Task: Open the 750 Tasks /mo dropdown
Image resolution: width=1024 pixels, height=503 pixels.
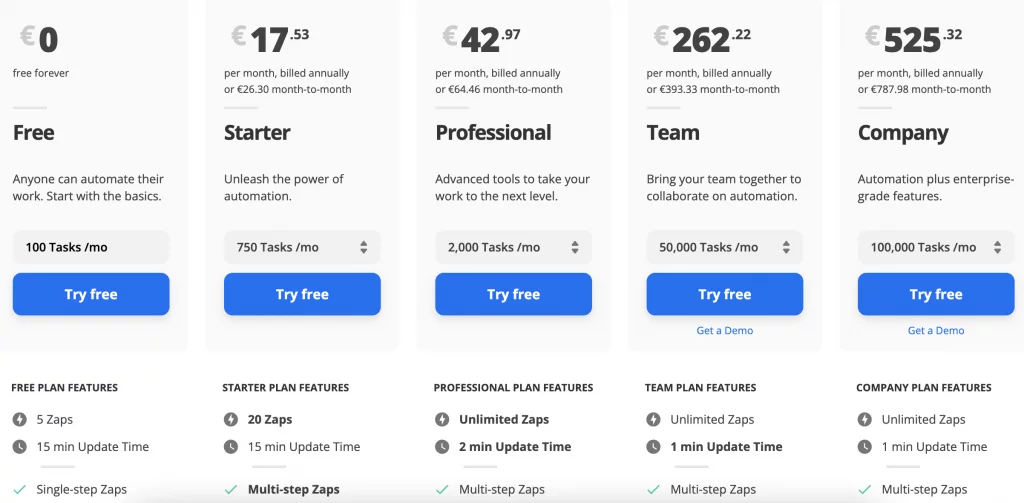Action: (x=302, y=247)
